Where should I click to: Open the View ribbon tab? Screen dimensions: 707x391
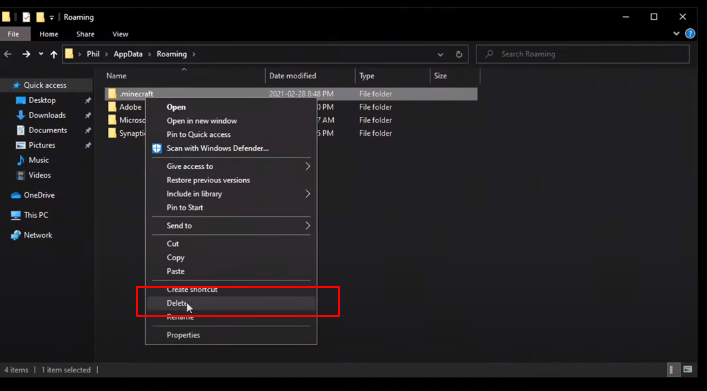click(x=120, y=34)
